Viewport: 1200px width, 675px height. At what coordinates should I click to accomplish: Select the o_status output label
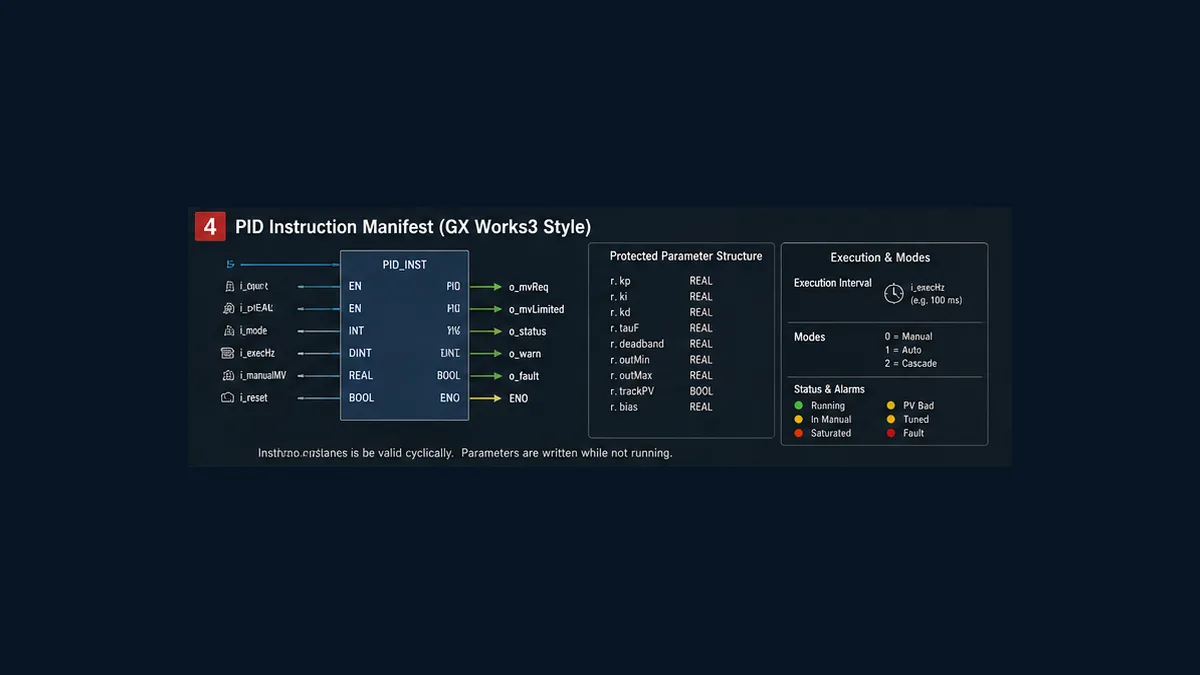click(527, 331)
